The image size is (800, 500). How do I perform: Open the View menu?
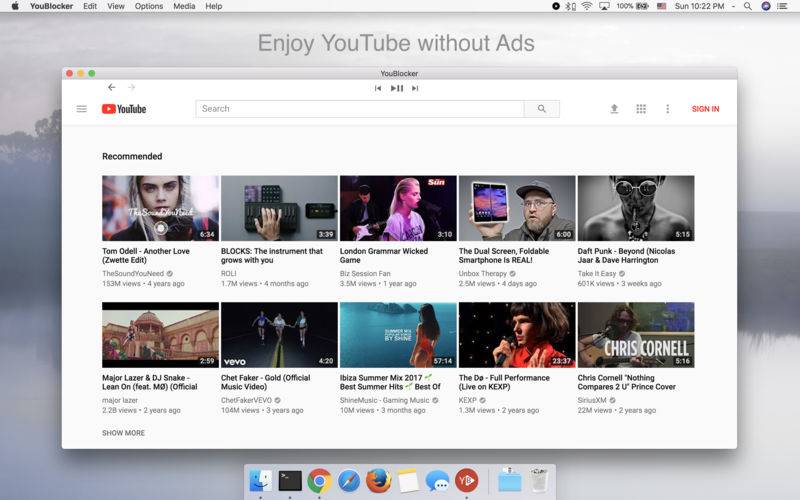(116, 6)
